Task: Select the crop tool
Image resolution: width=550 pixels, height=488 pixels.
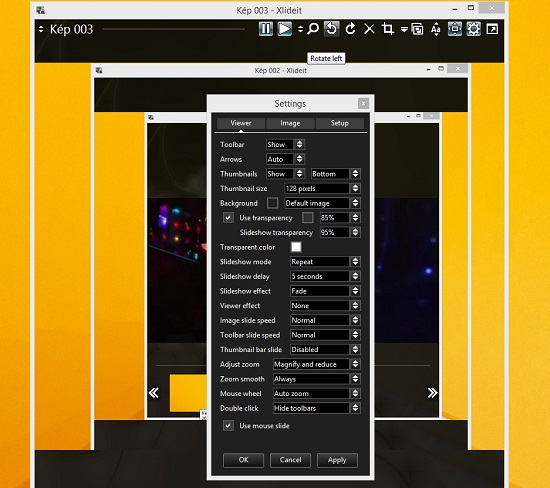Action: pyautogui.click(x=388, y=29)
